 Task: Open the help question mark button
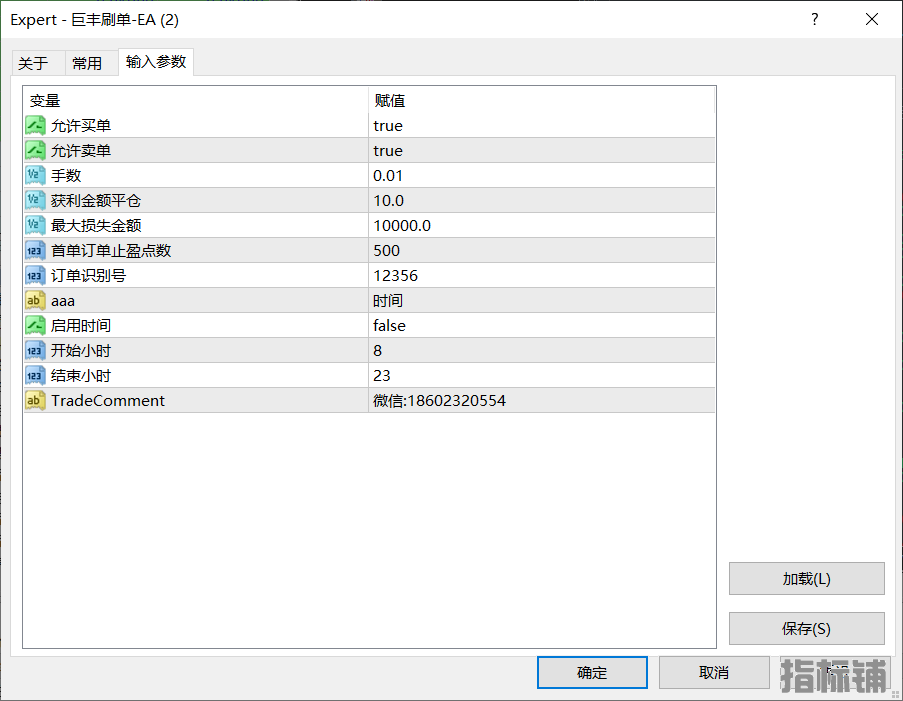(814, 20)
